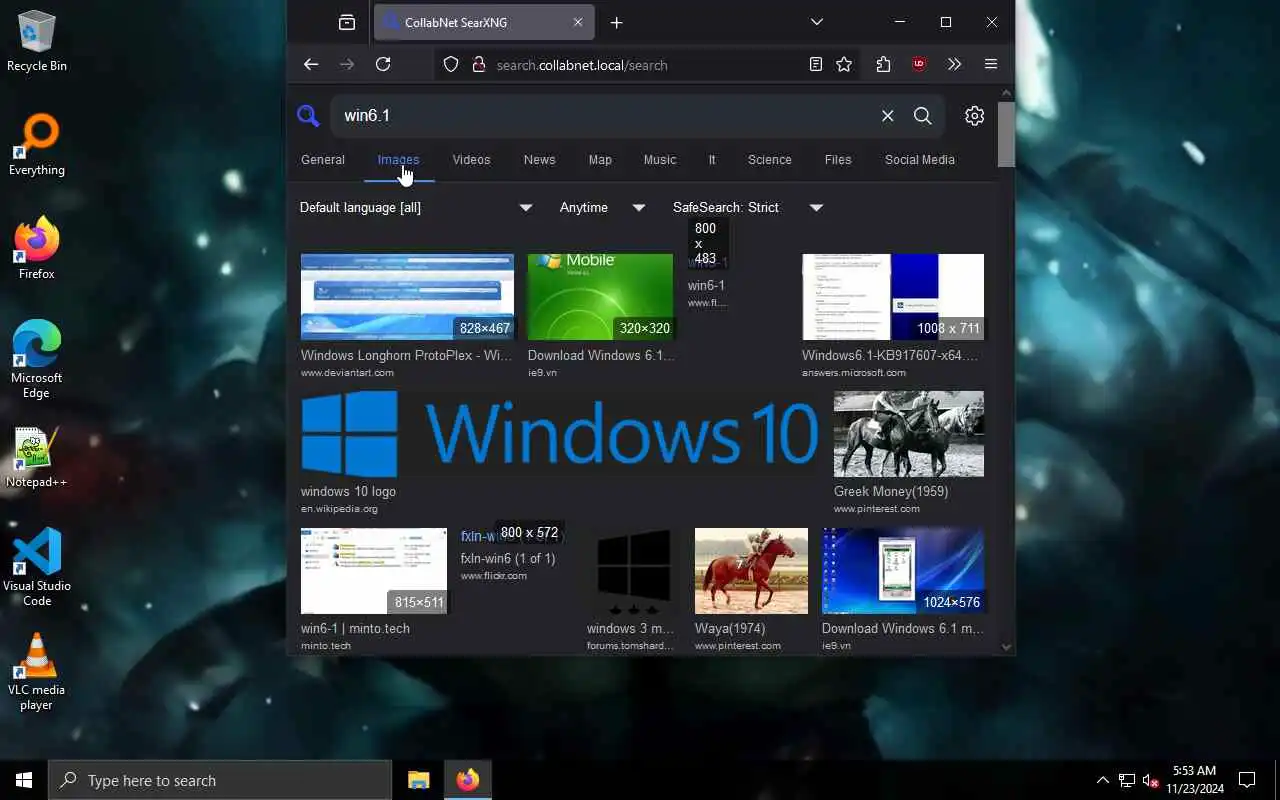
Task: Open the Windows 10 logo image
Action: [x=560, y=434]
